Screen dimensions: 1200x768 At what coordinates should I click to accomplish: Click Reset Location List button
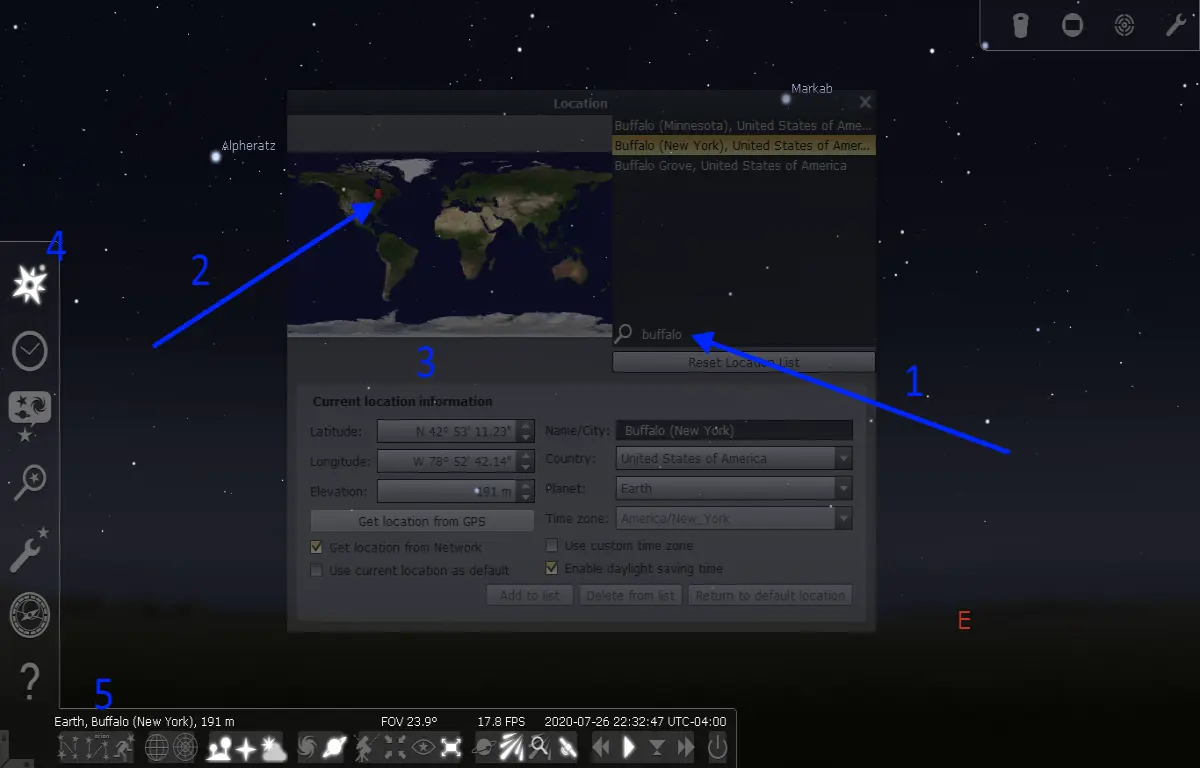pyautogui.click(x=744, y=362)
